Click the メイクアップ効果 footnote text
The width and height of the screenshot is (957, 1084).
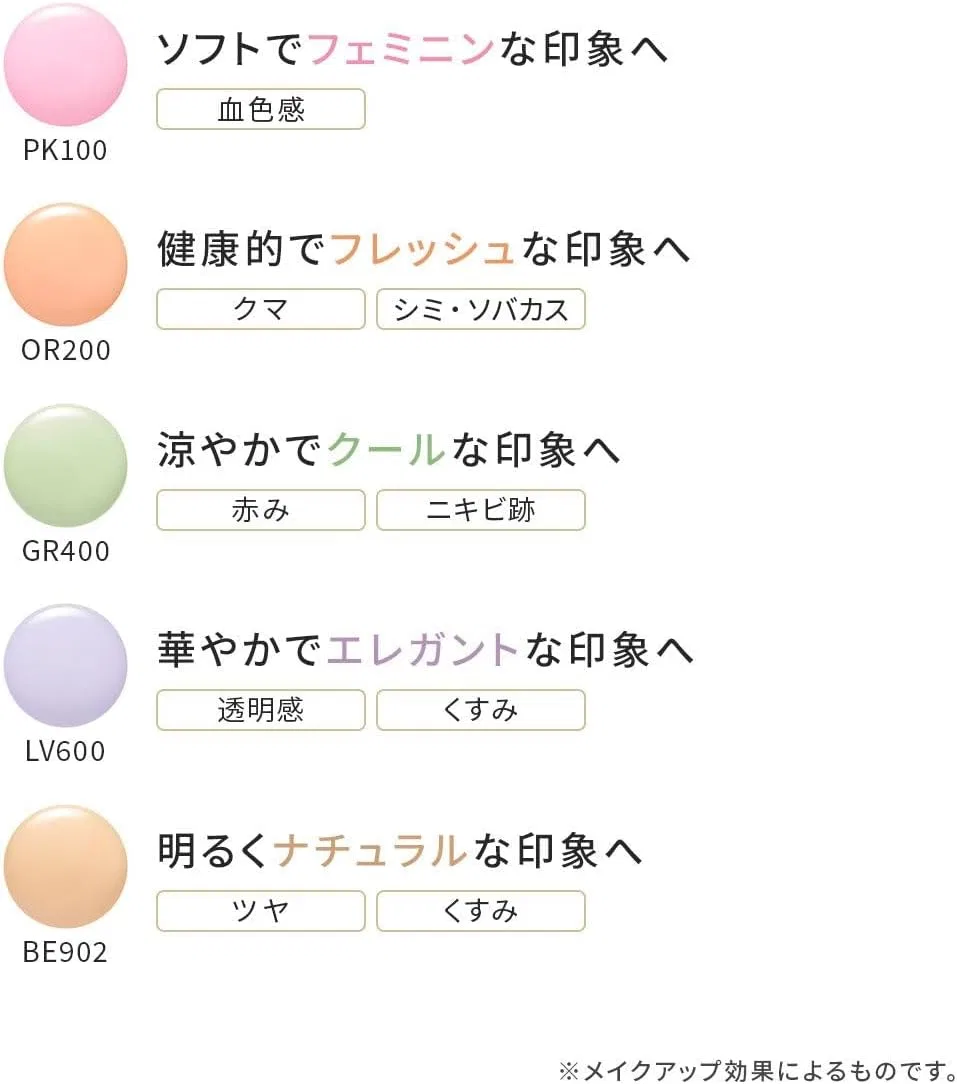coord(756,1070)
